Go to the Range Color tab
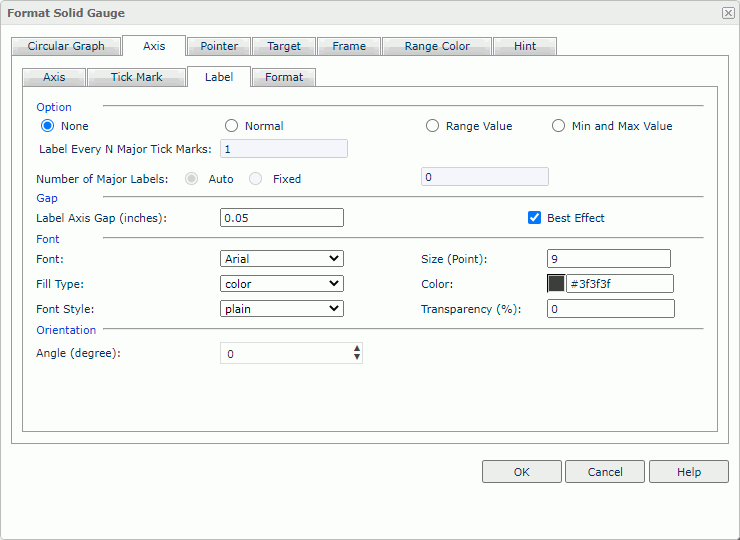740x540 pixels. coord(437,46)
